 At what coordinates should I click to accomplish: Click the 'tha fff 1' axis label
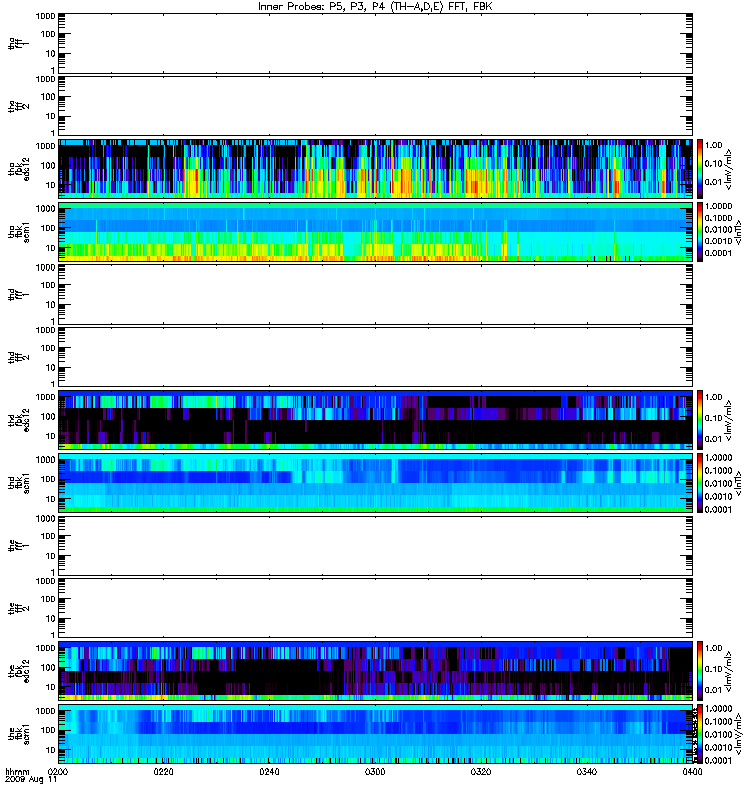tap(19, 43)
